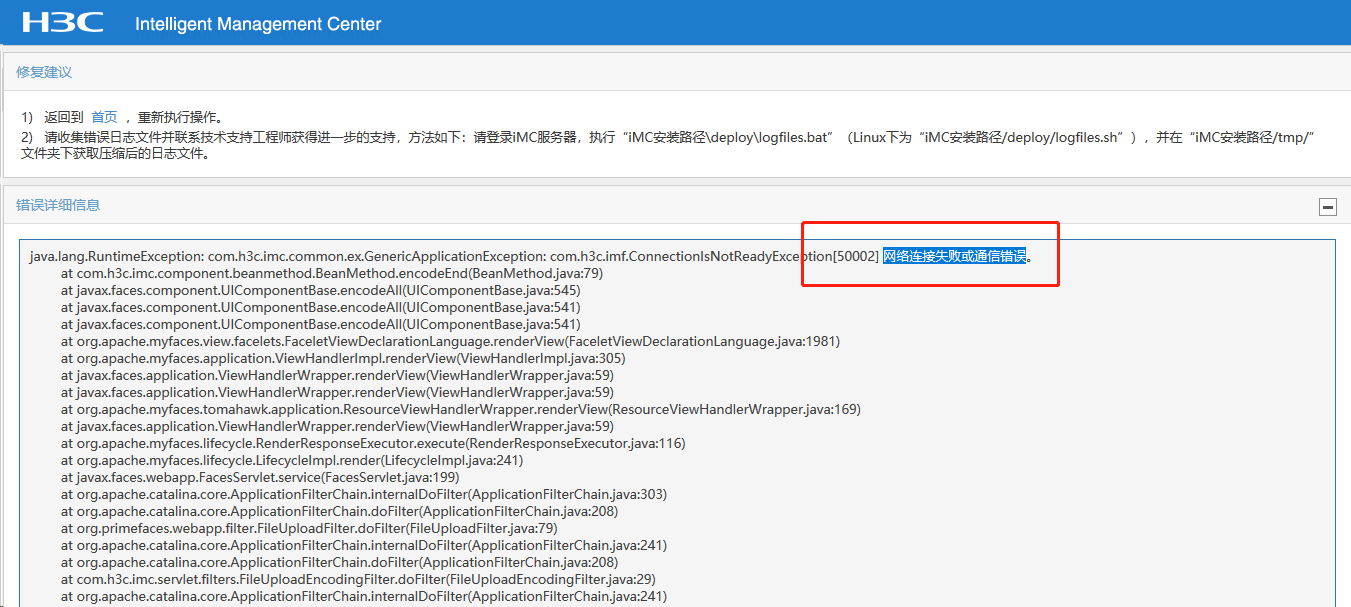Click the RenderResponseExecutor.execute line
The image size is (1351, 607).
click(x=373, y=443)
